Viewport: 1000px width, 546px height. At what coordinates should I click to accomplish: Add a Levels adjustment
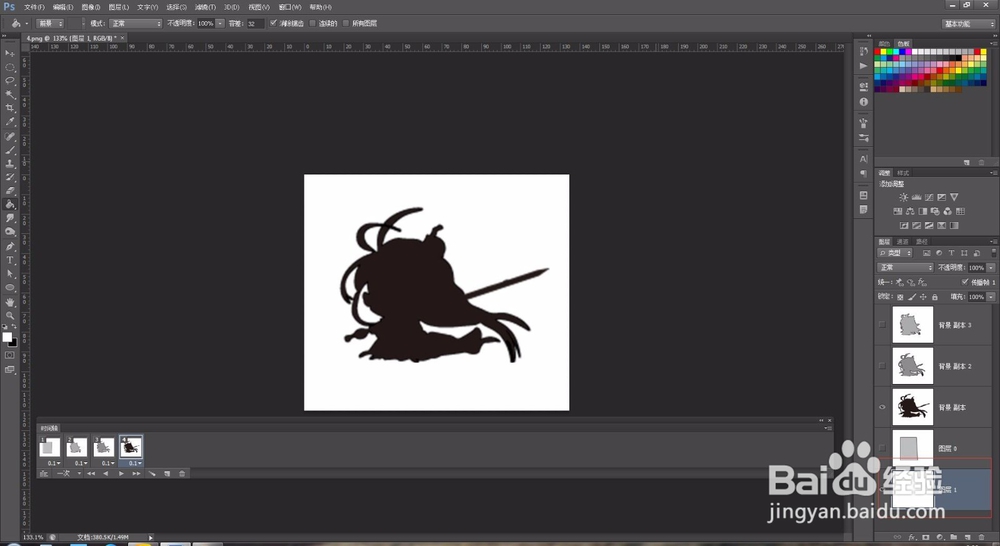(x=916, y=197)
